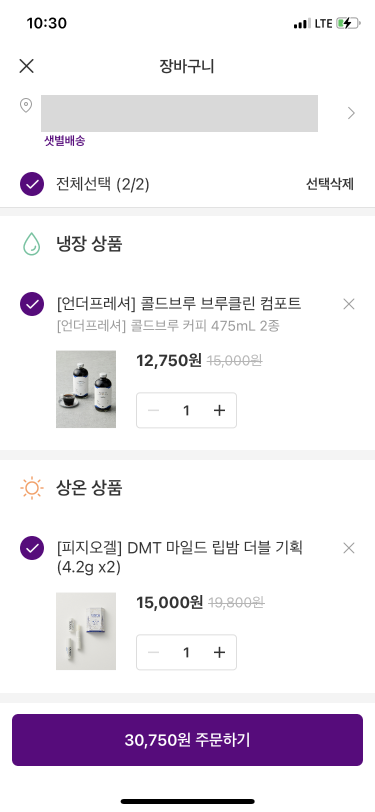Image resolution: width=375 pixels, height=812 pixels.
Task: Tap the 30,750원 주문하기 order button
Action: pos(188,740)
